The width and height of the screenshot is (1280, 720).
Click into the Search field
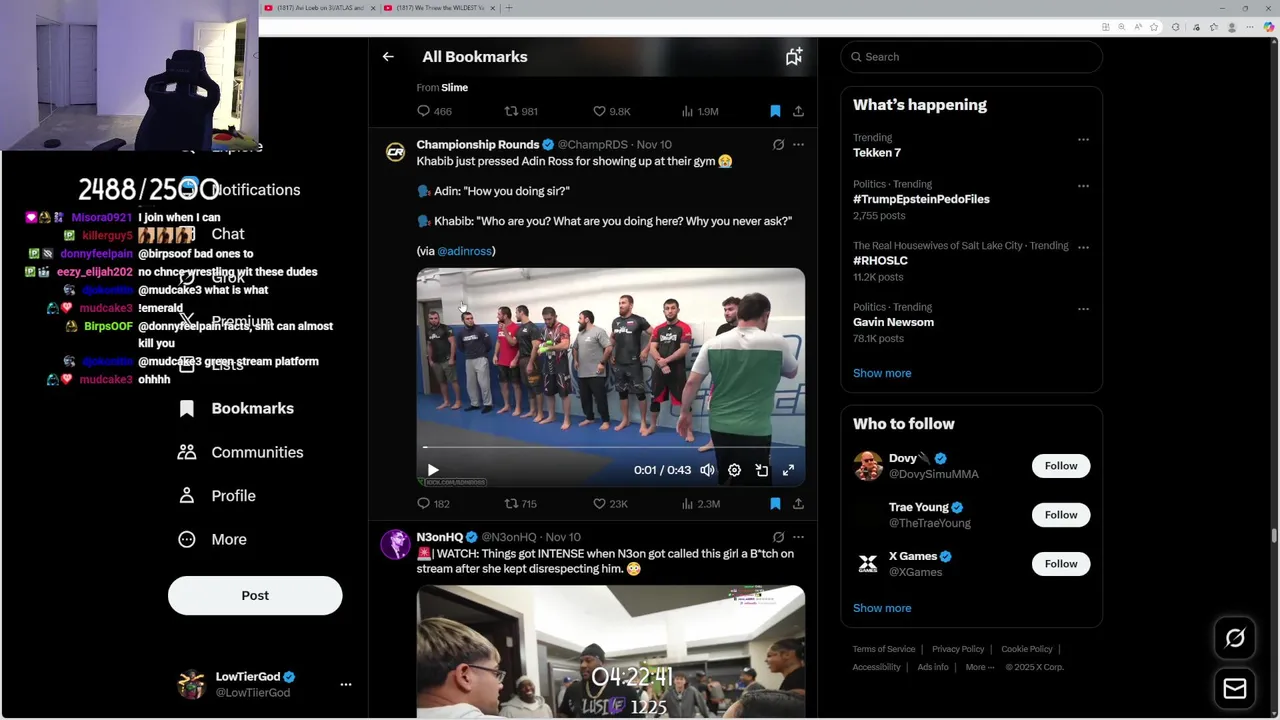(x=971, y=57)
